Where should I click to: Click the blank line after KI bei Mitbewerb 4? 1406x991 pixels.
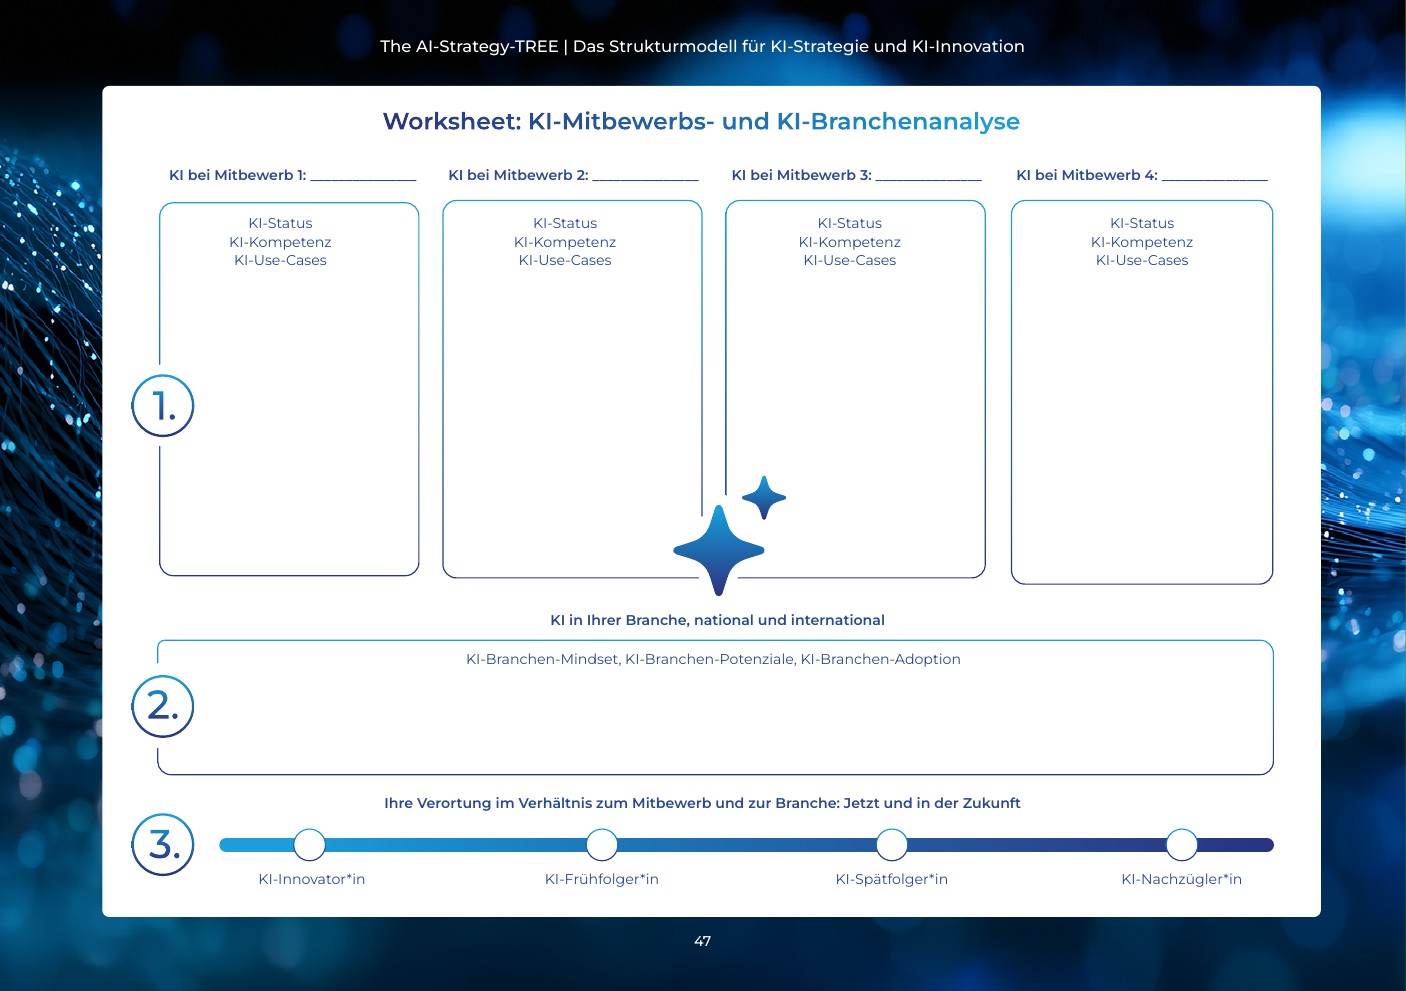coord(1215,178)
